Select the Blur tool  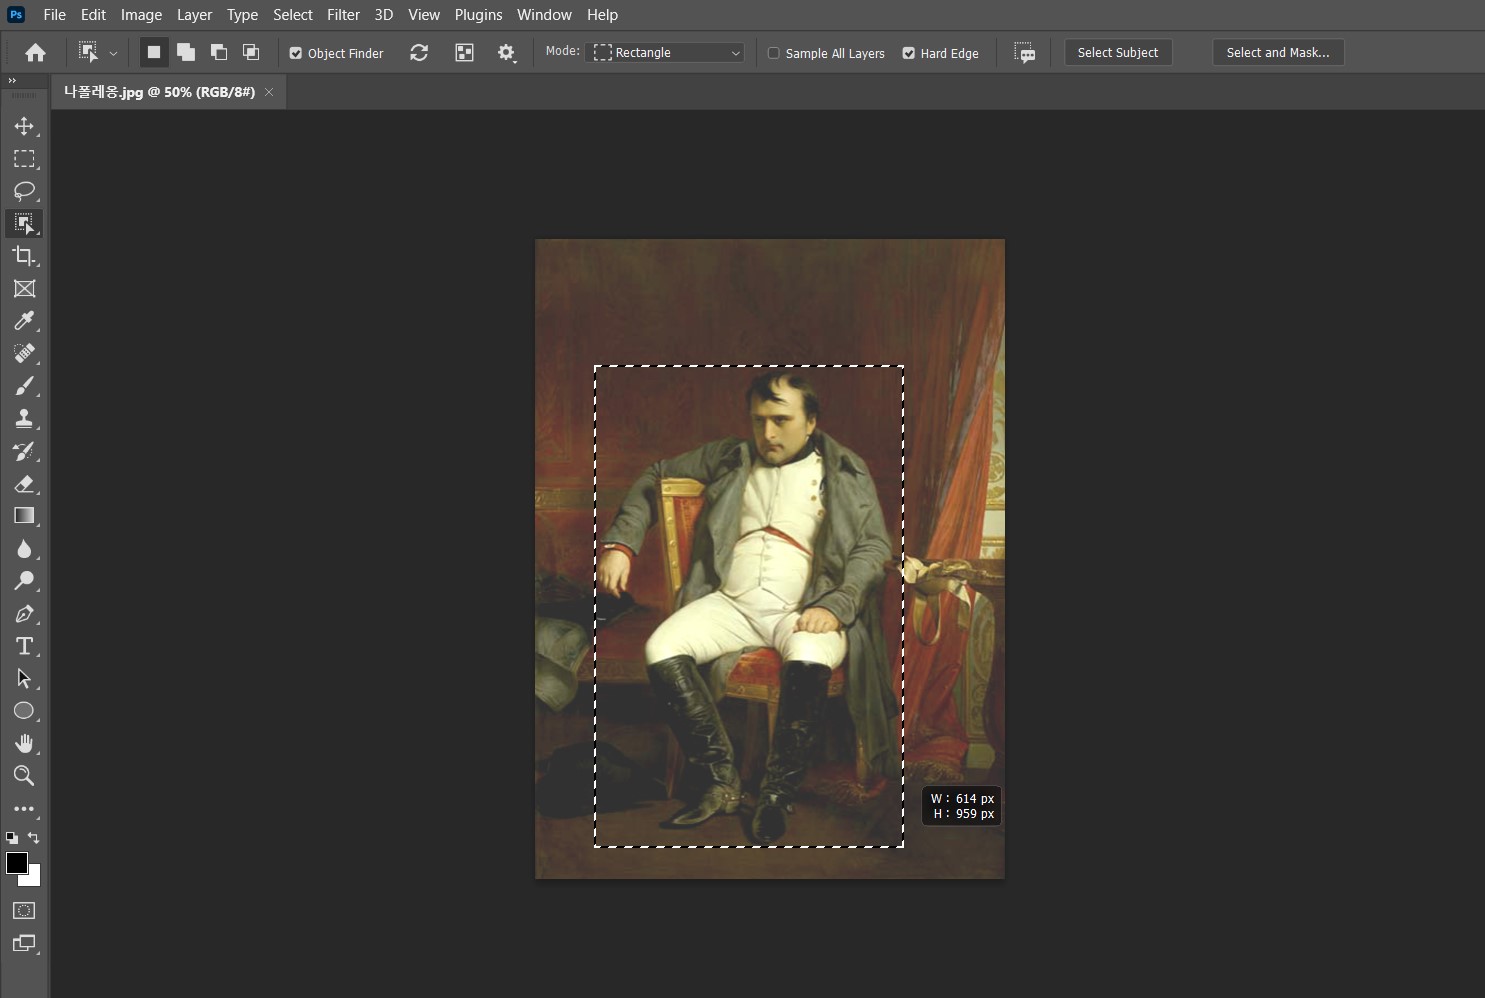[x=24, y=548]
